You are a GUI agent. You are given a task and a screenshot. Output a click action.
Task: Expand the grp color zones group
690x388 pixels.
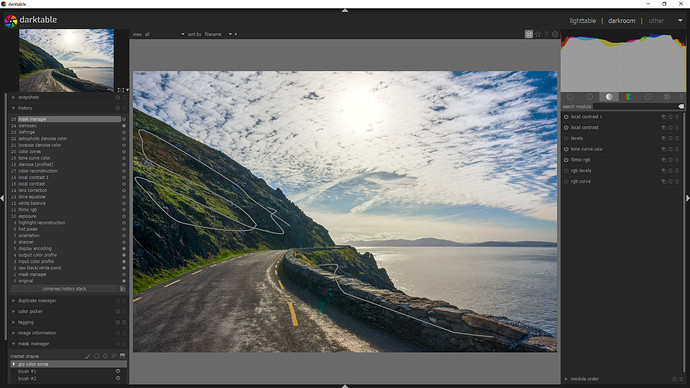(x=14, y=364)
